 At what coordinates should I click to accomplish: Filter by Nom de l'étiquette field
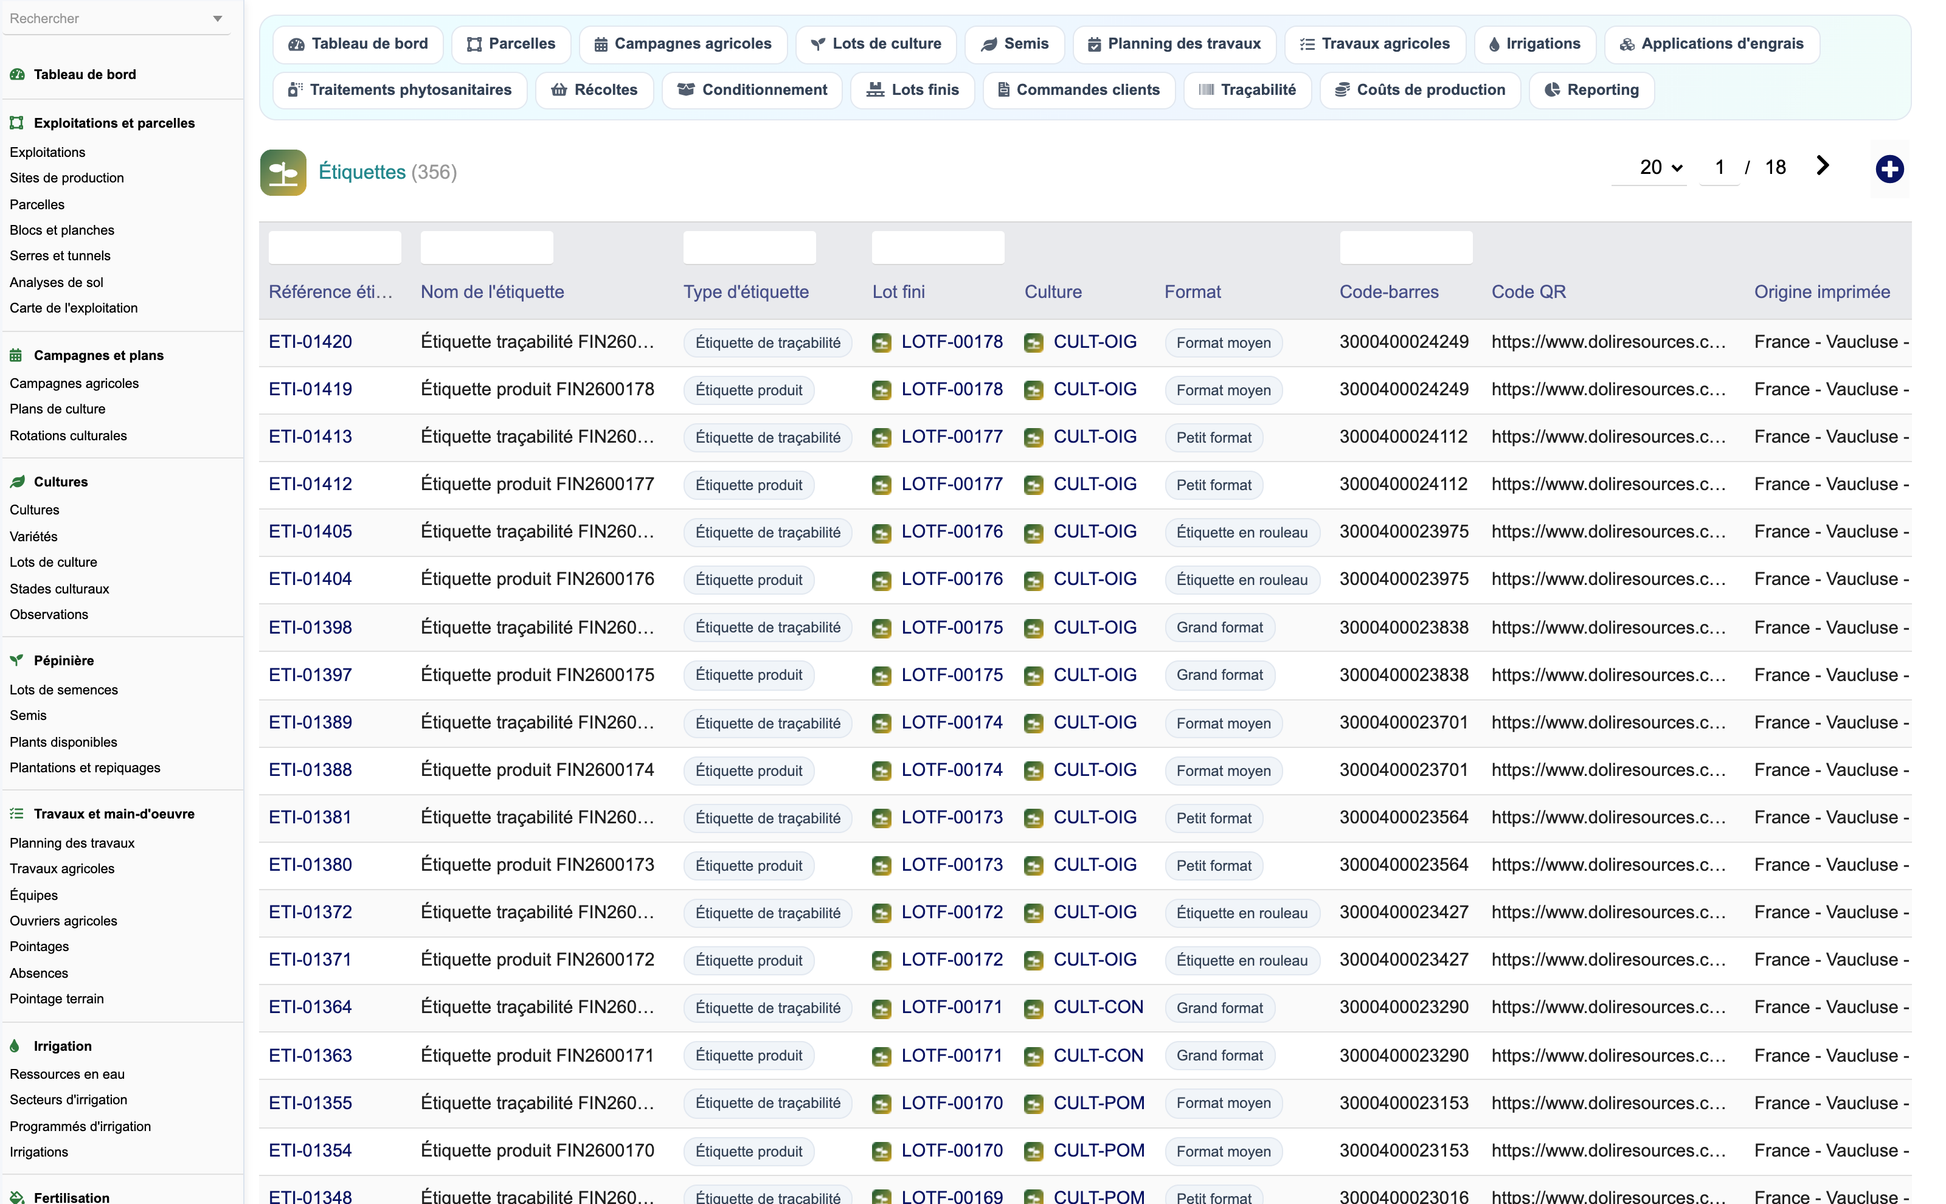coord(487,247)
